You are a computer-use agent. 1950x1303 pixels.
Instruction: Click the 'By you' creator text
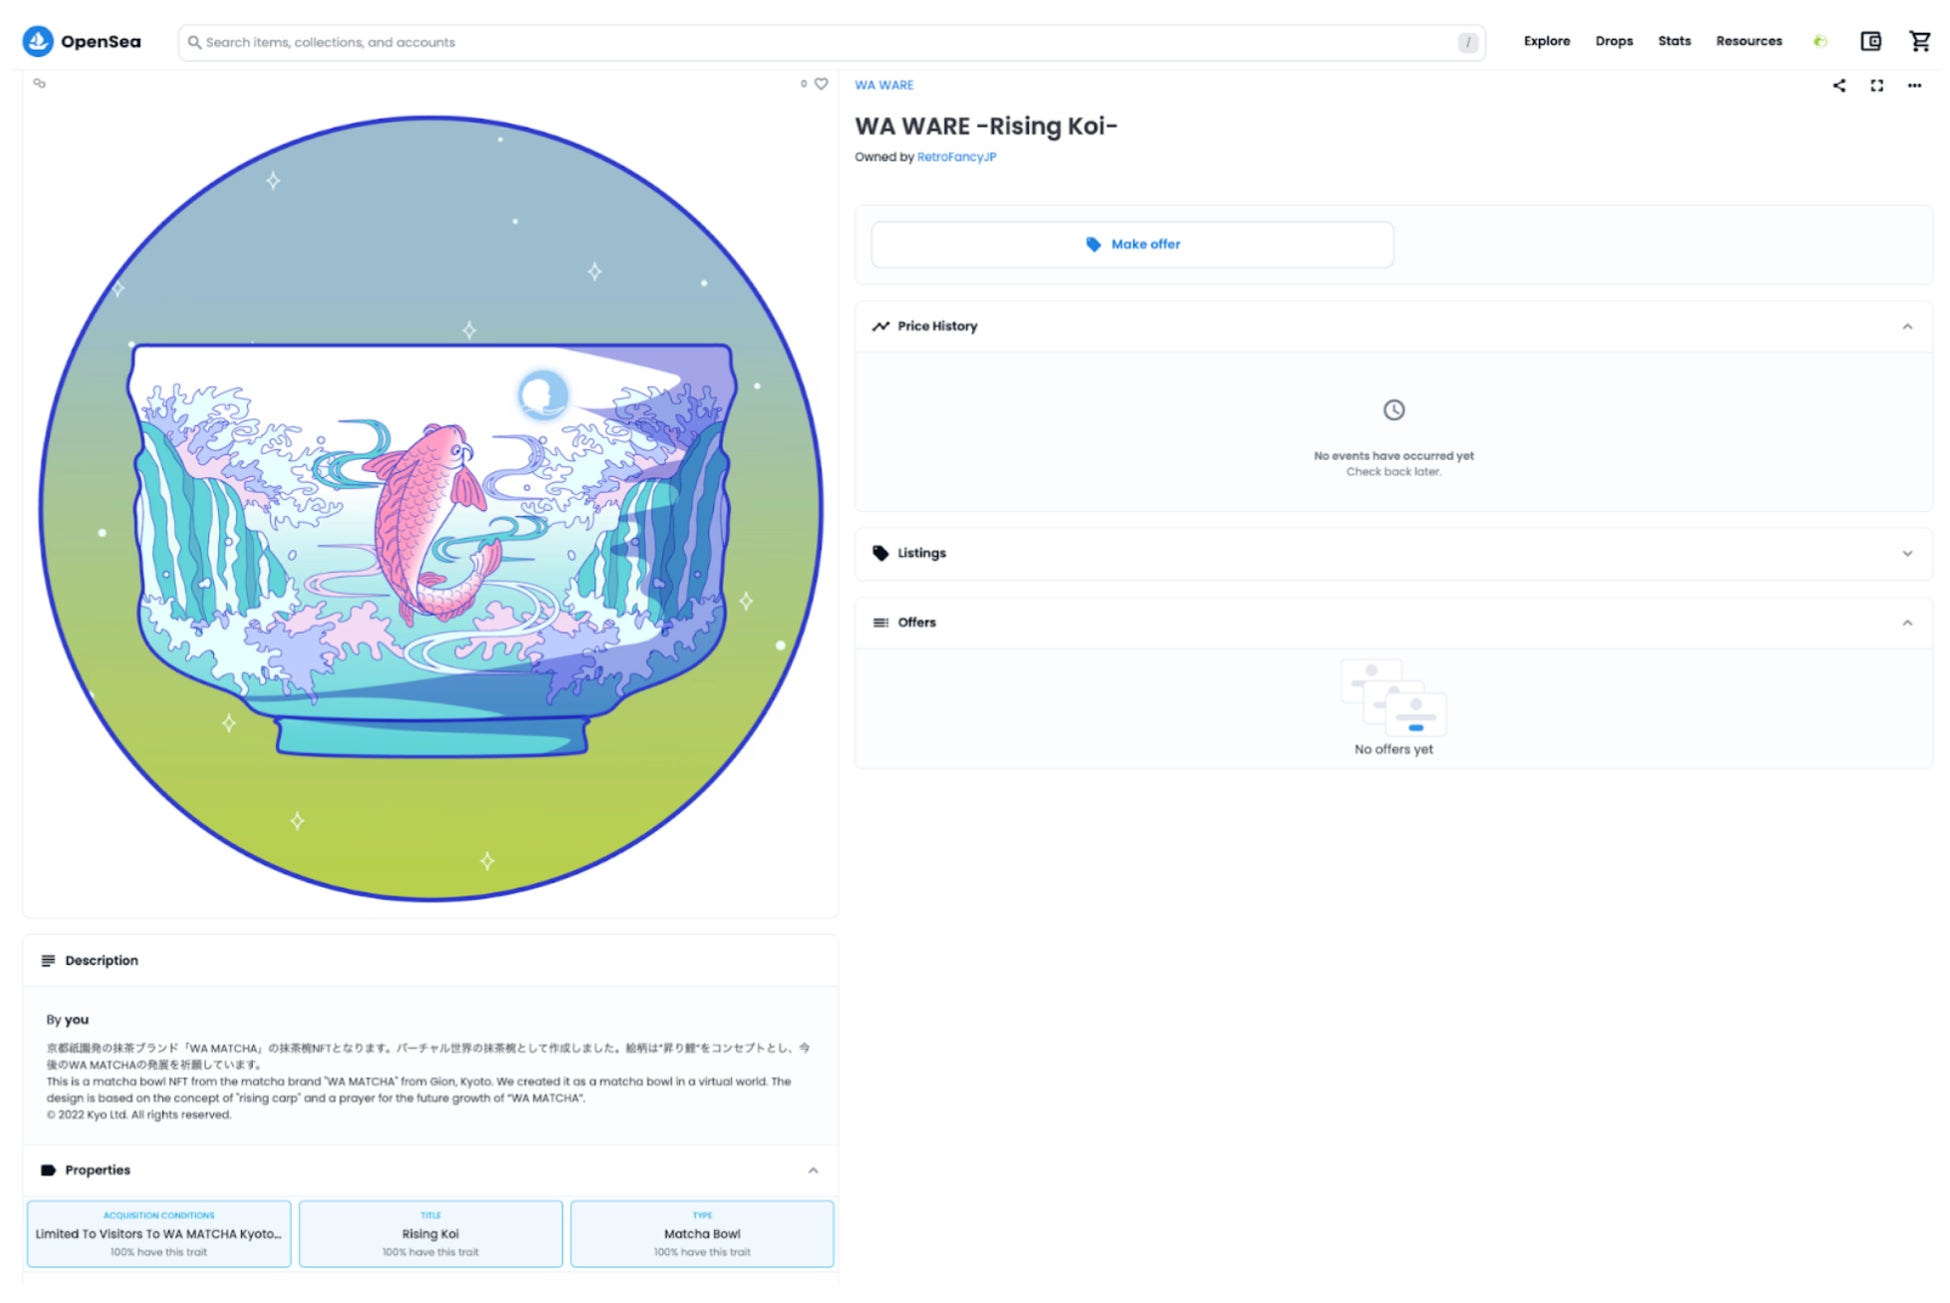pos(67,1020)
